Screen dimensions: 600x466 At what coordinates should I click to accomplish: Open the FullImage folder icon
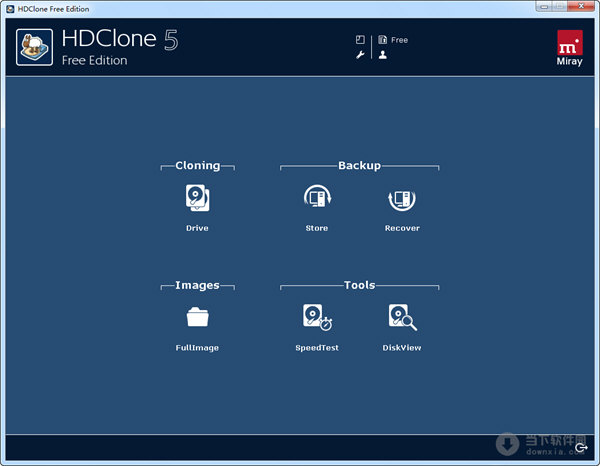tap(197, 317)
